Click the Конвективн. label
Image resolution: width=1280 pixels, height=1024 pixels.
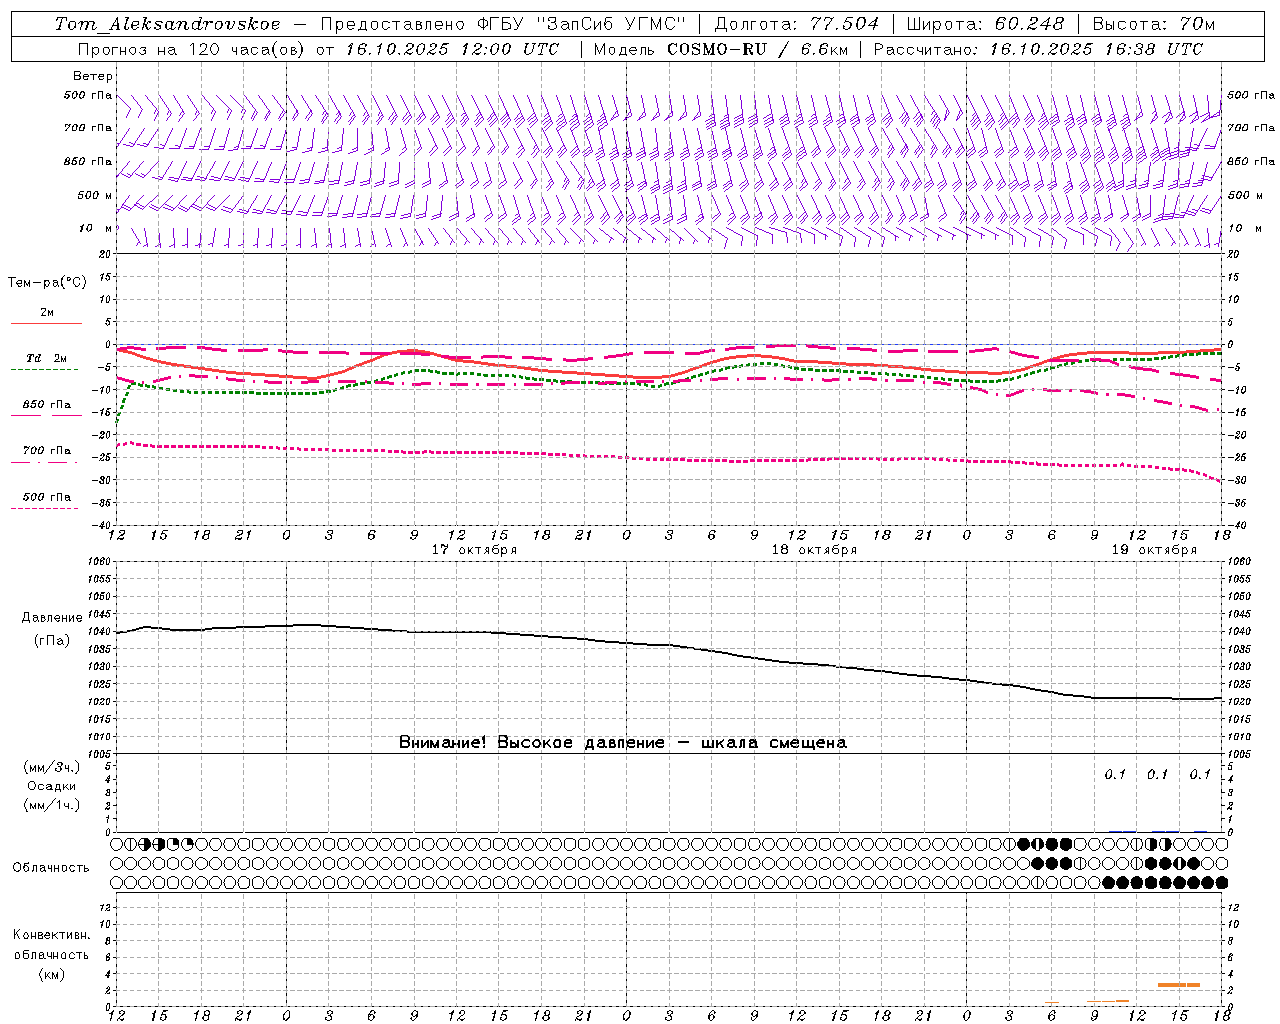[x=51, y=935]
